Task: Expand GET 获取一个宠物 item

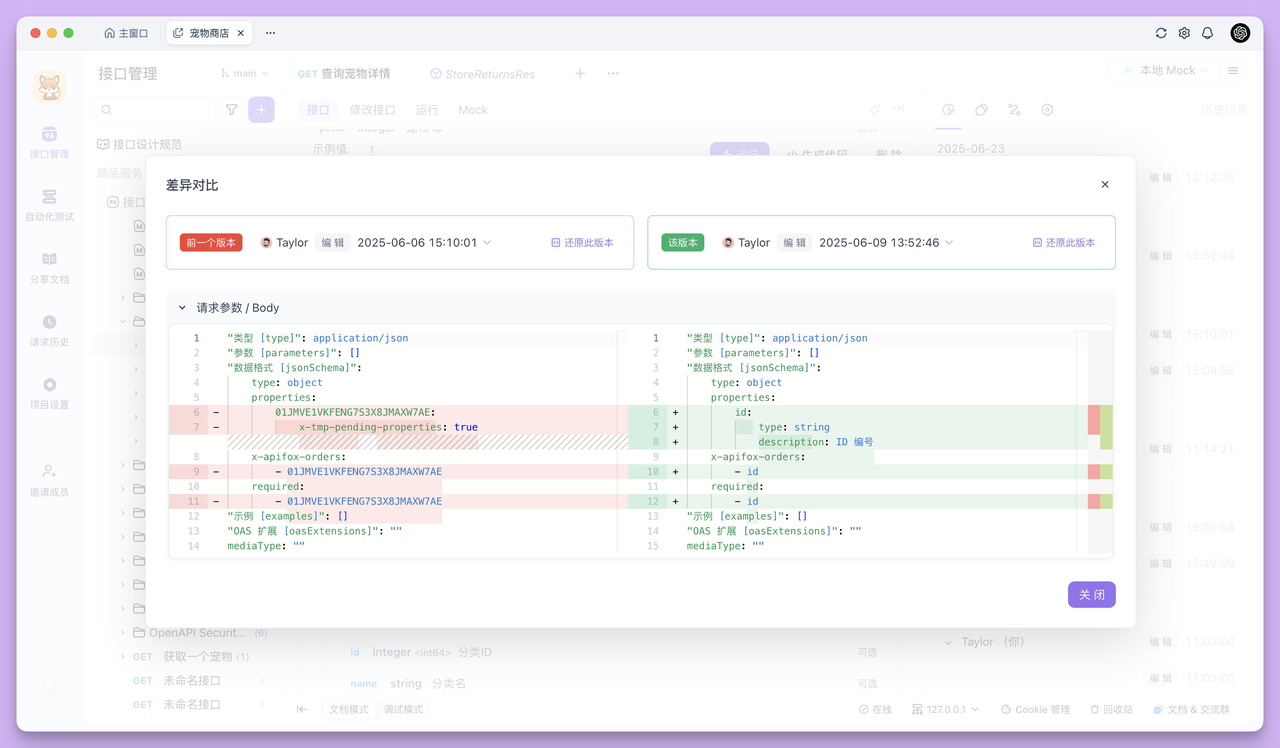Action: click(x=124, y=657)
